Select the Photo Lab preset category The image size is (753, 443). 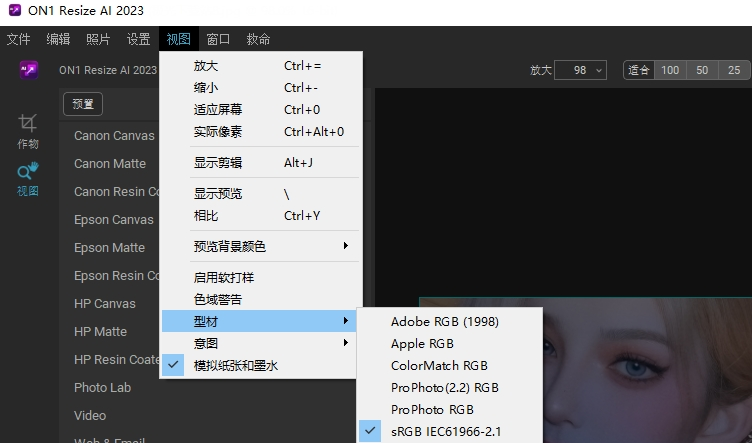point(102,387)
